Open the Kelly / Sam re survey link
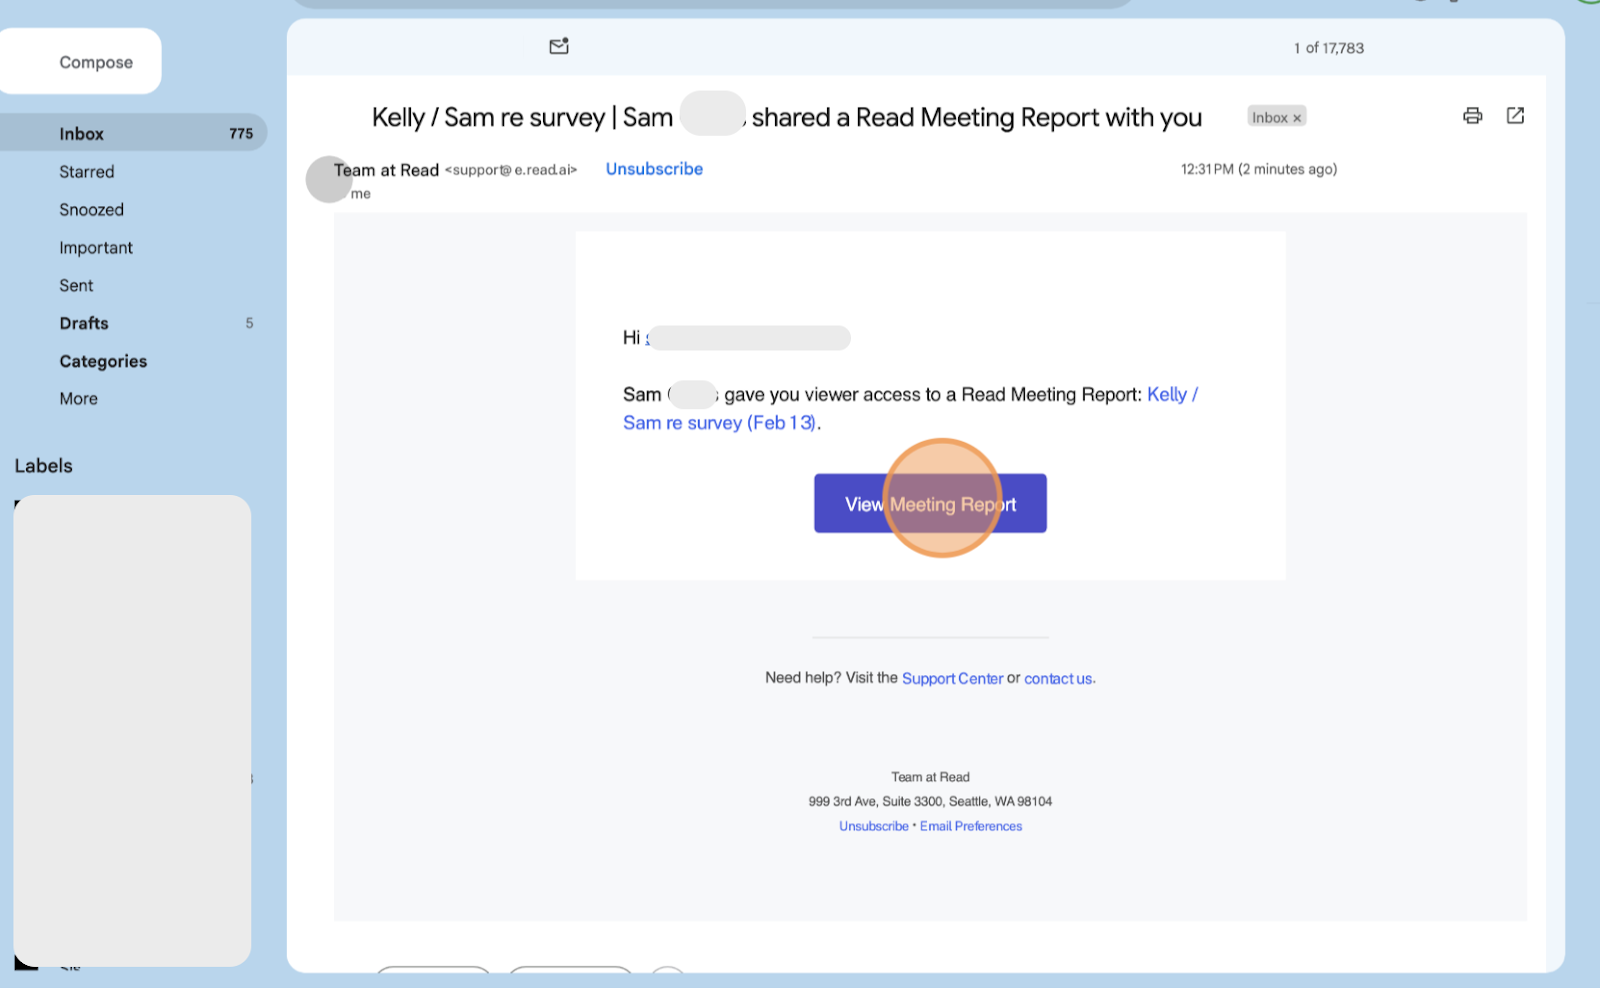1600x988 pixels. click(x=910, y=408)
